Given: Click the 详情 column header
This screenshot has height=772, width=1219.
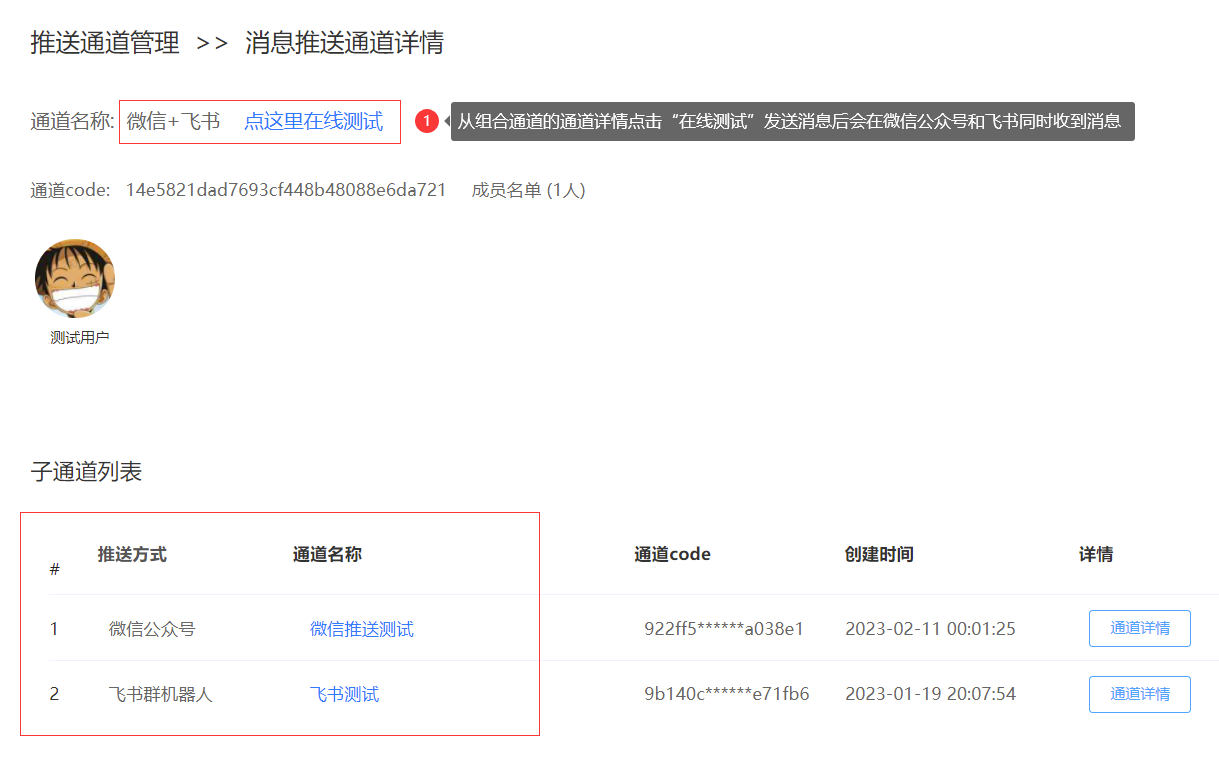Looking at the screenshot, I should pos(1096,554).
